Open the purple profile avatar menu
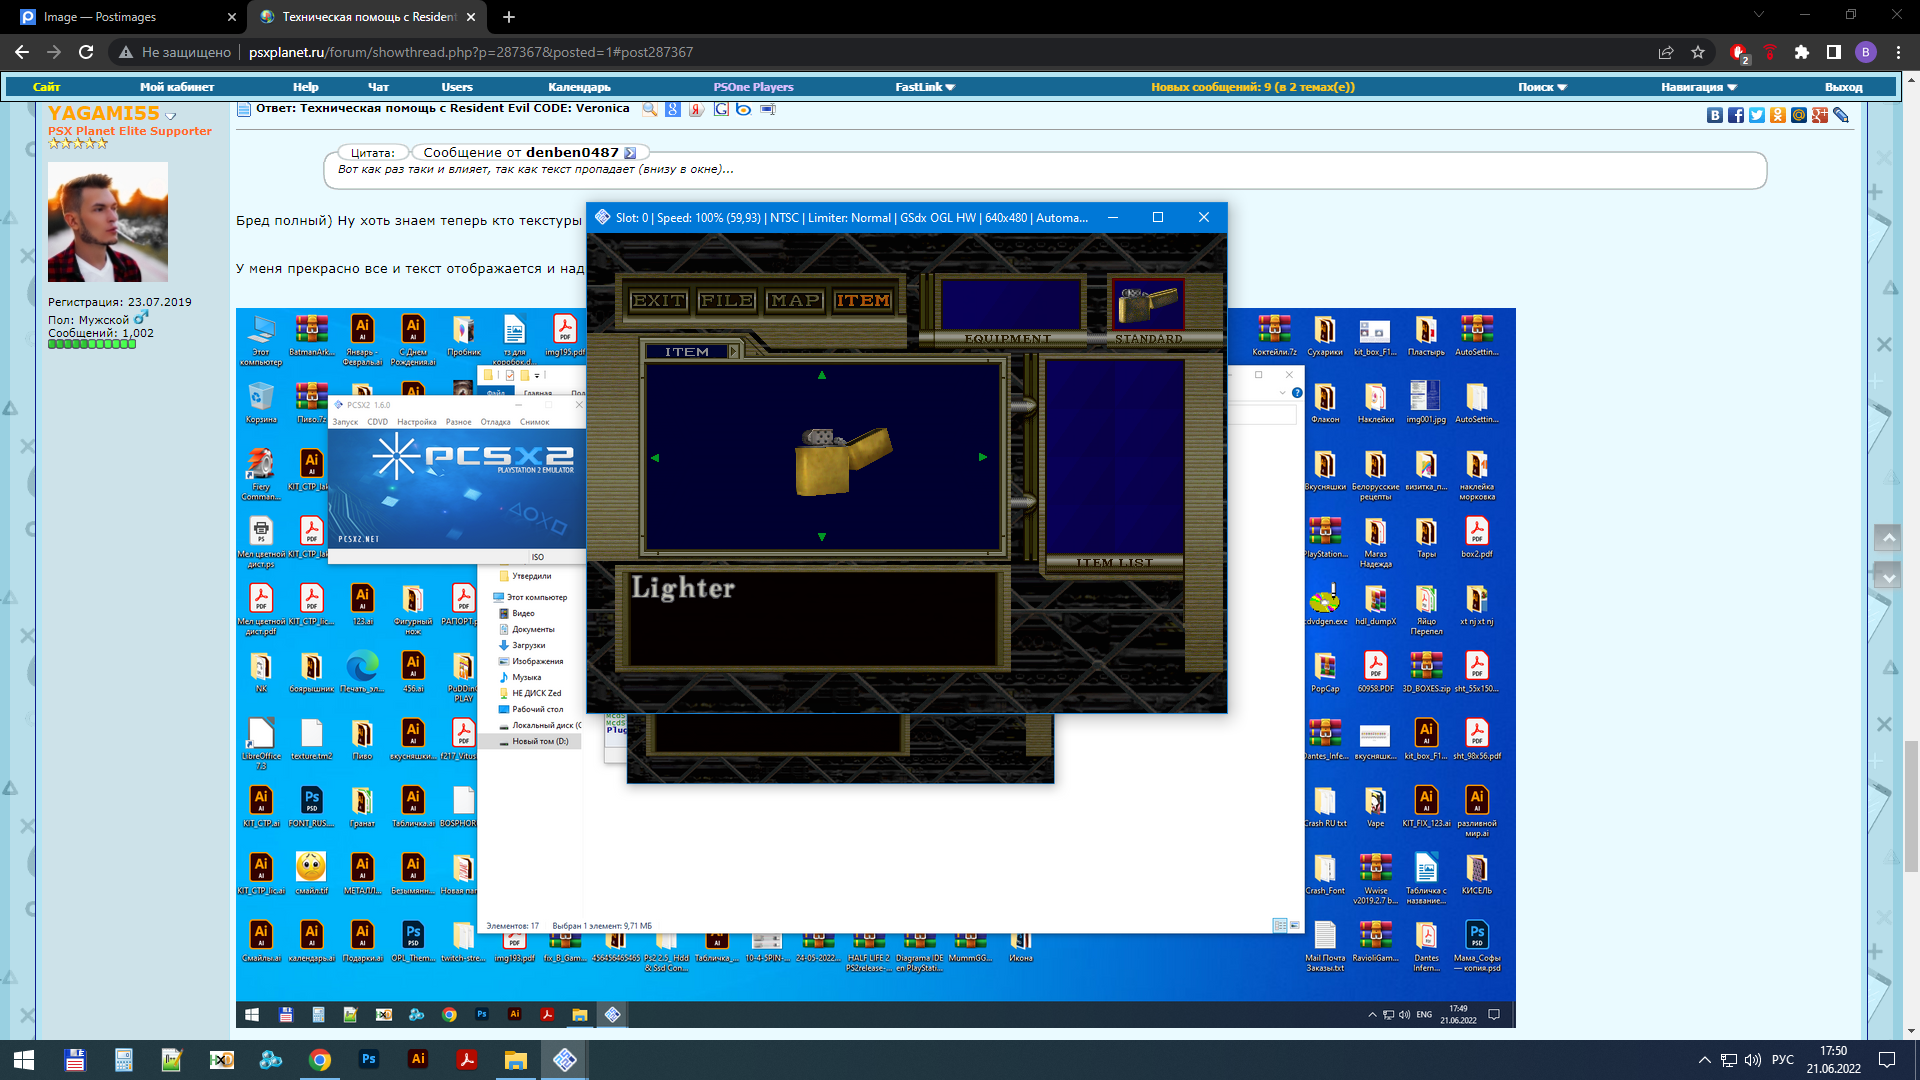This screenshot has width=1920, height=1080. [x=1866, y=52]
